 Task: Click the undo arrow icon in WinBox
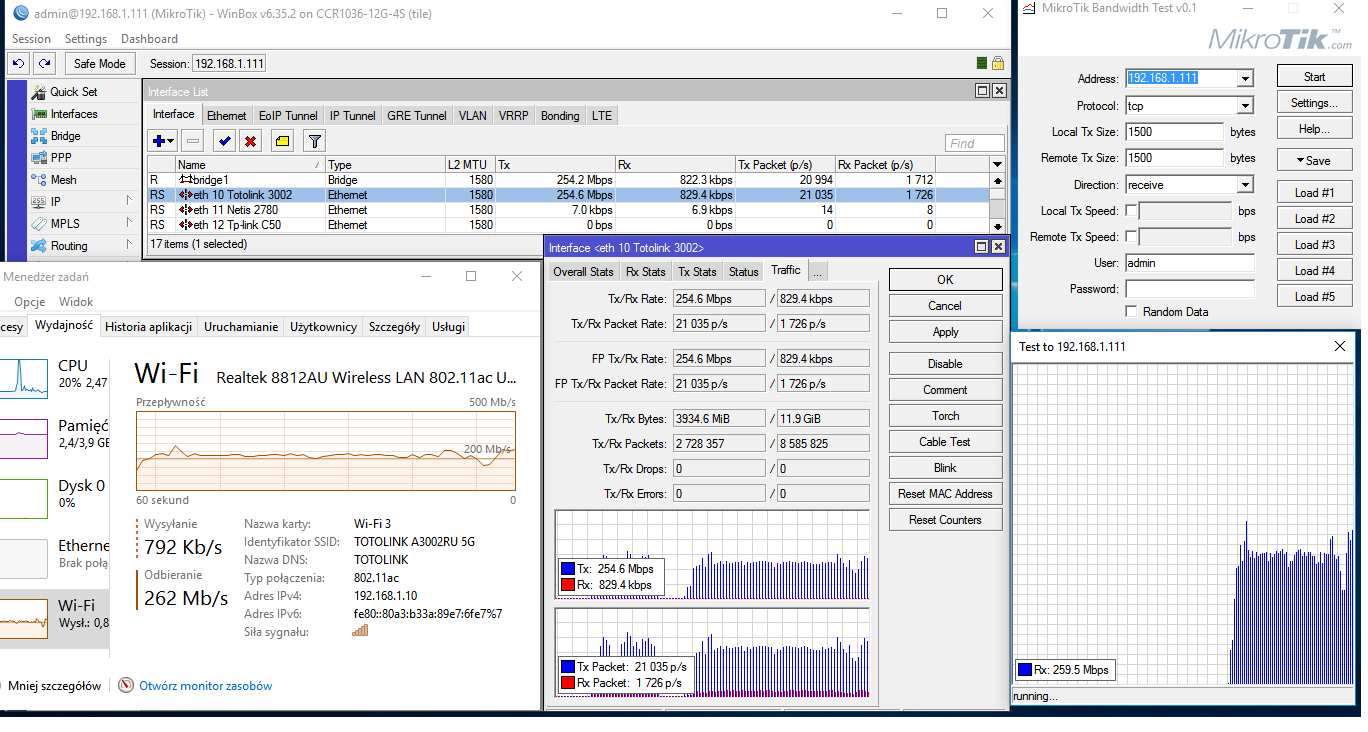pyautogui.click(x=18, y=63)
